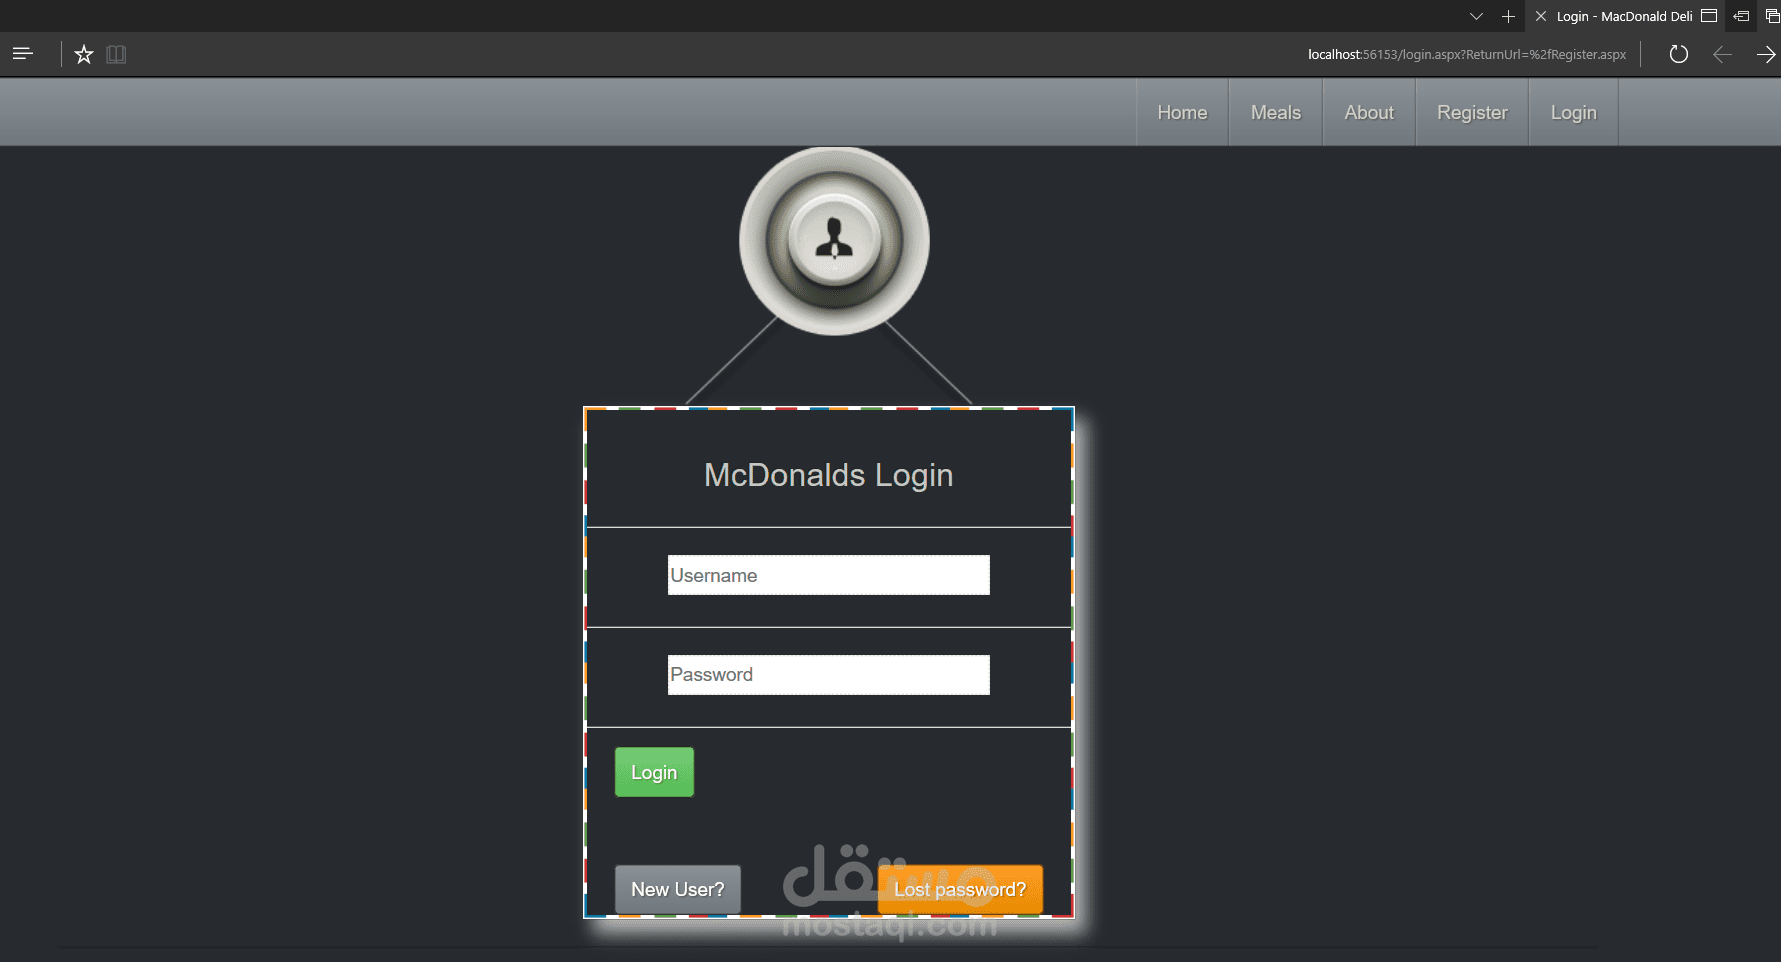Click the Lost password? button
This screenshot has width=1781, height=962.
[960, 889]
